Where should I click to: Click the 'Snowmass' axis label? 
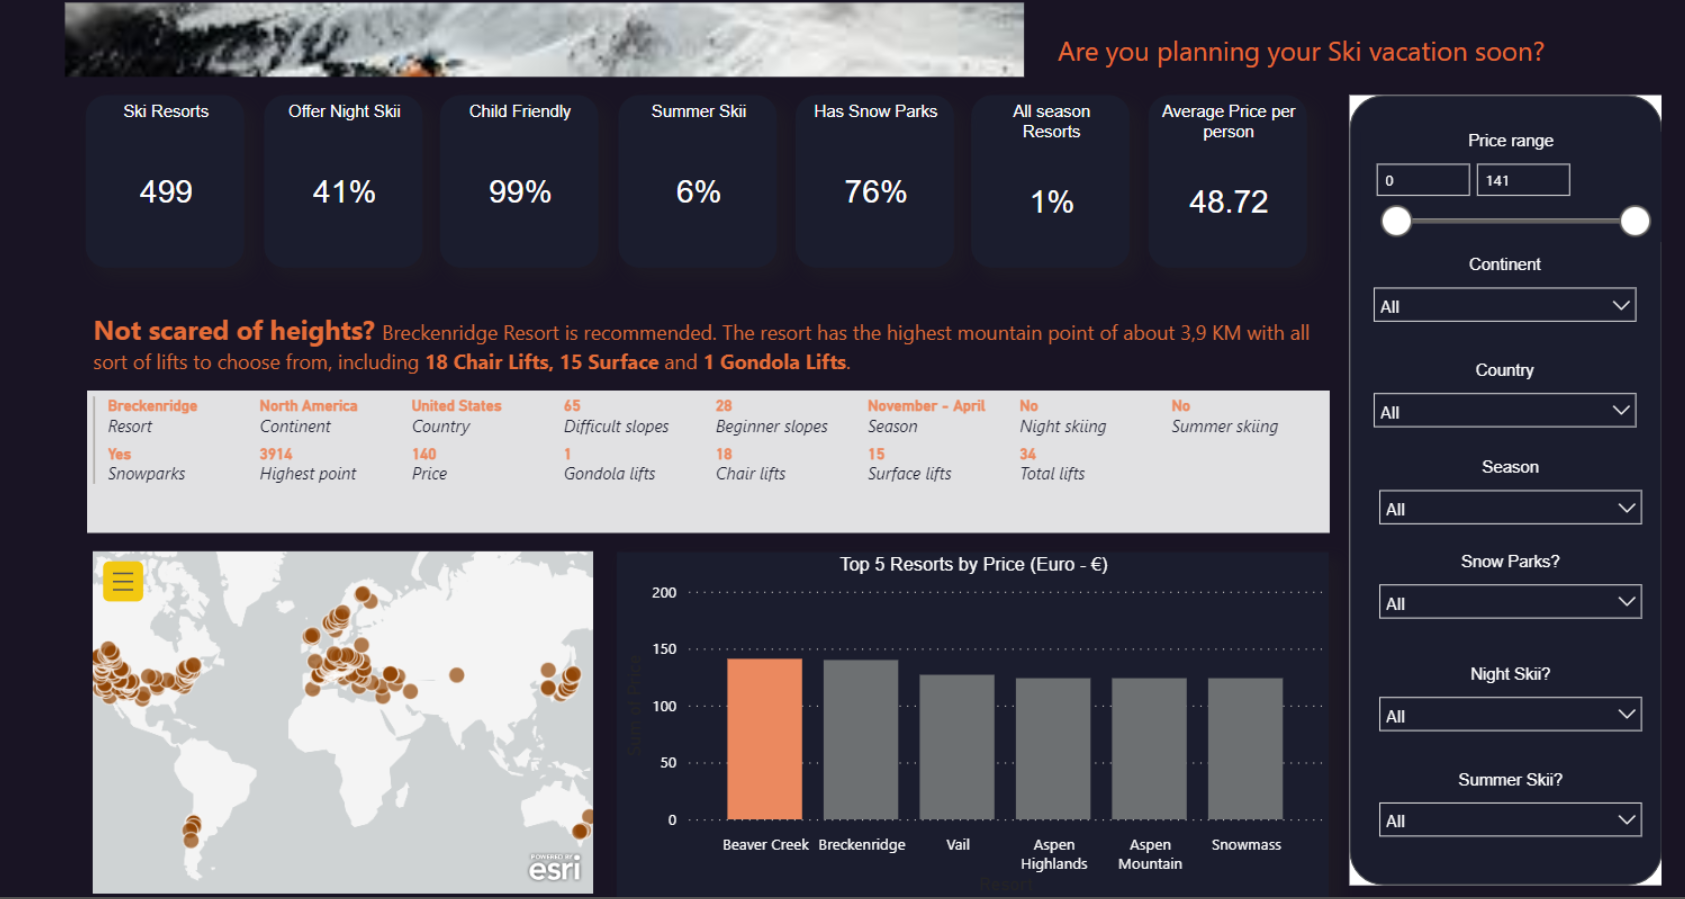1246,845
